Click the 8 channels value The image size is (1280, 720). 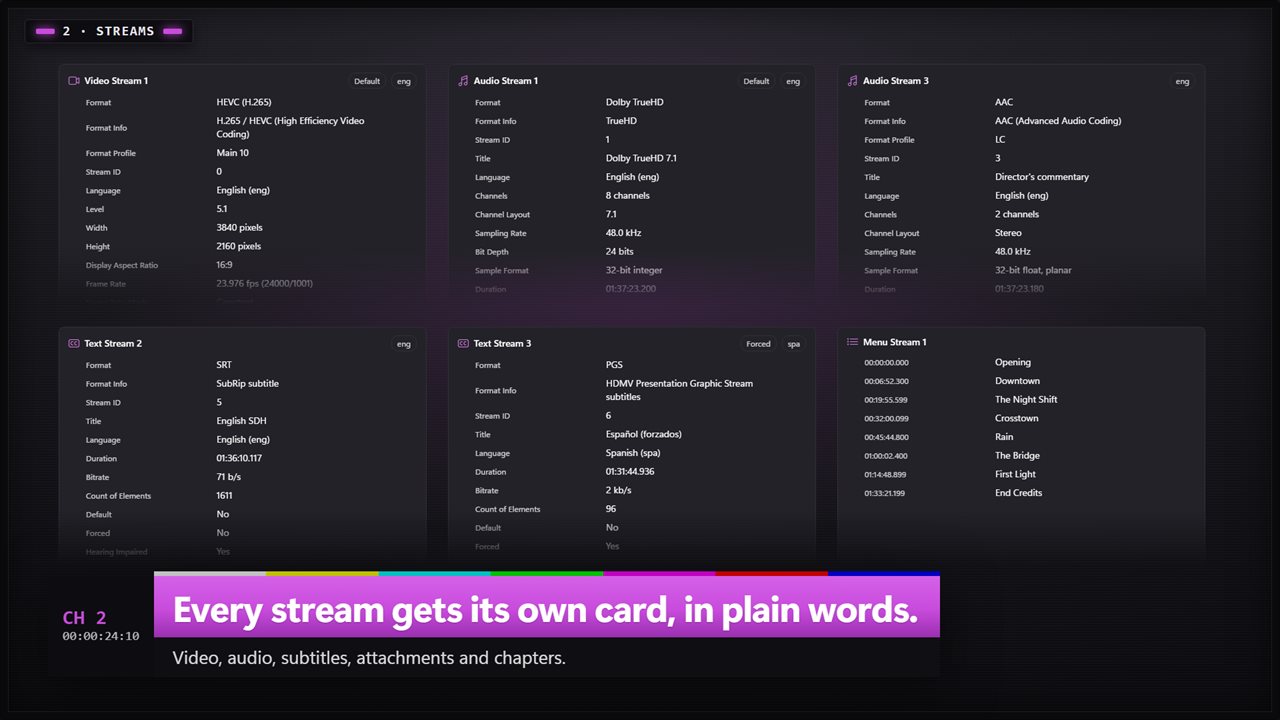[x=627, y=196]
